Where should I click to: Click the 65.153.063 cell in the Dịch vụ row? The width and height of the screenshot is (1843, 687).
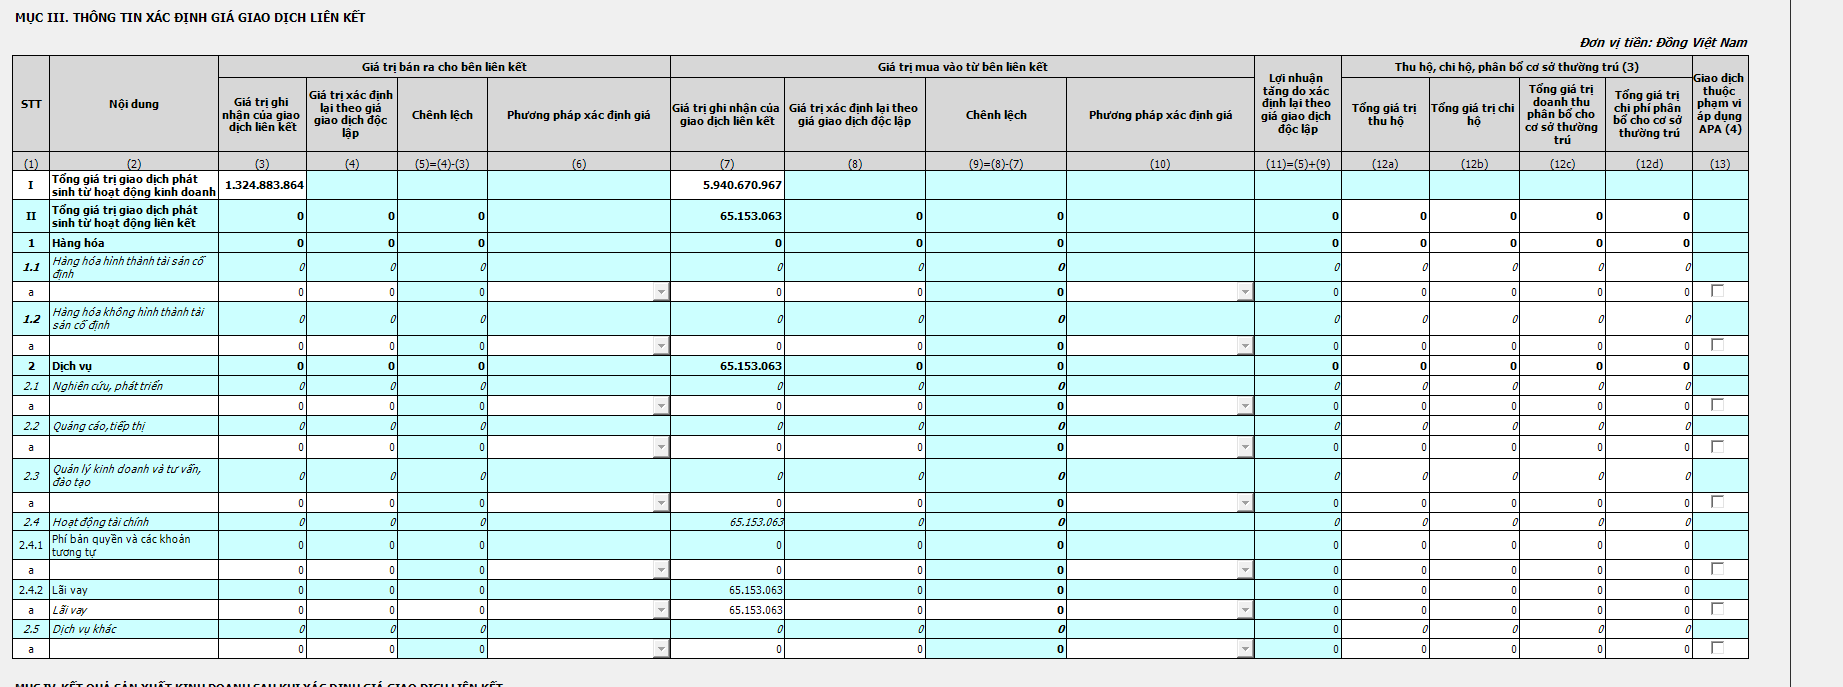pyautogui.click(x=727, y=366)
